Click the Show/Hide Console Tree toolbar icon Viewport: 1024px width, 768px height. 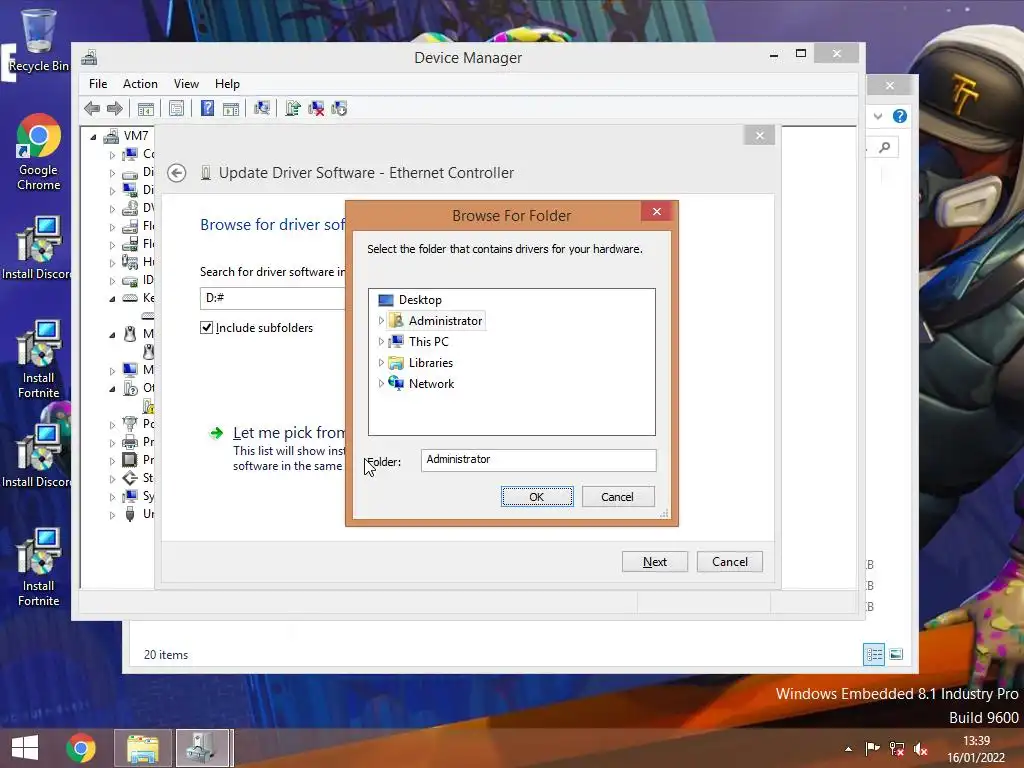[146, 108]
